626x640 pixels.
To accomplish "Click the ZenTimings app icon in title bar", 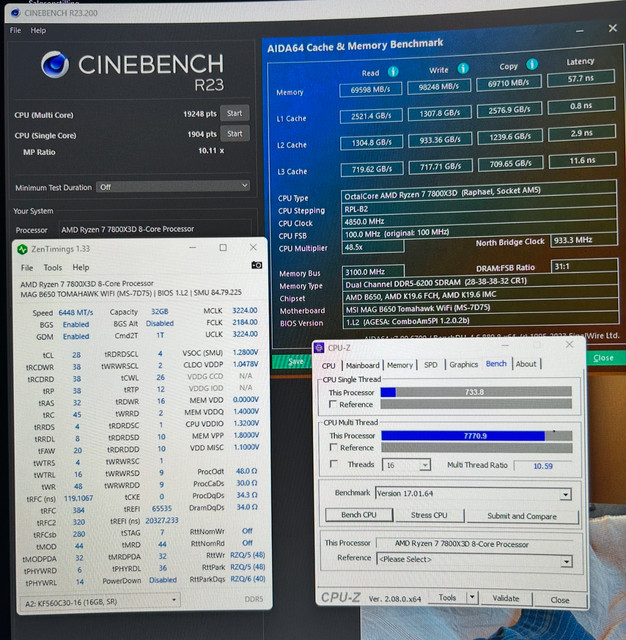I will coord(22,249).
